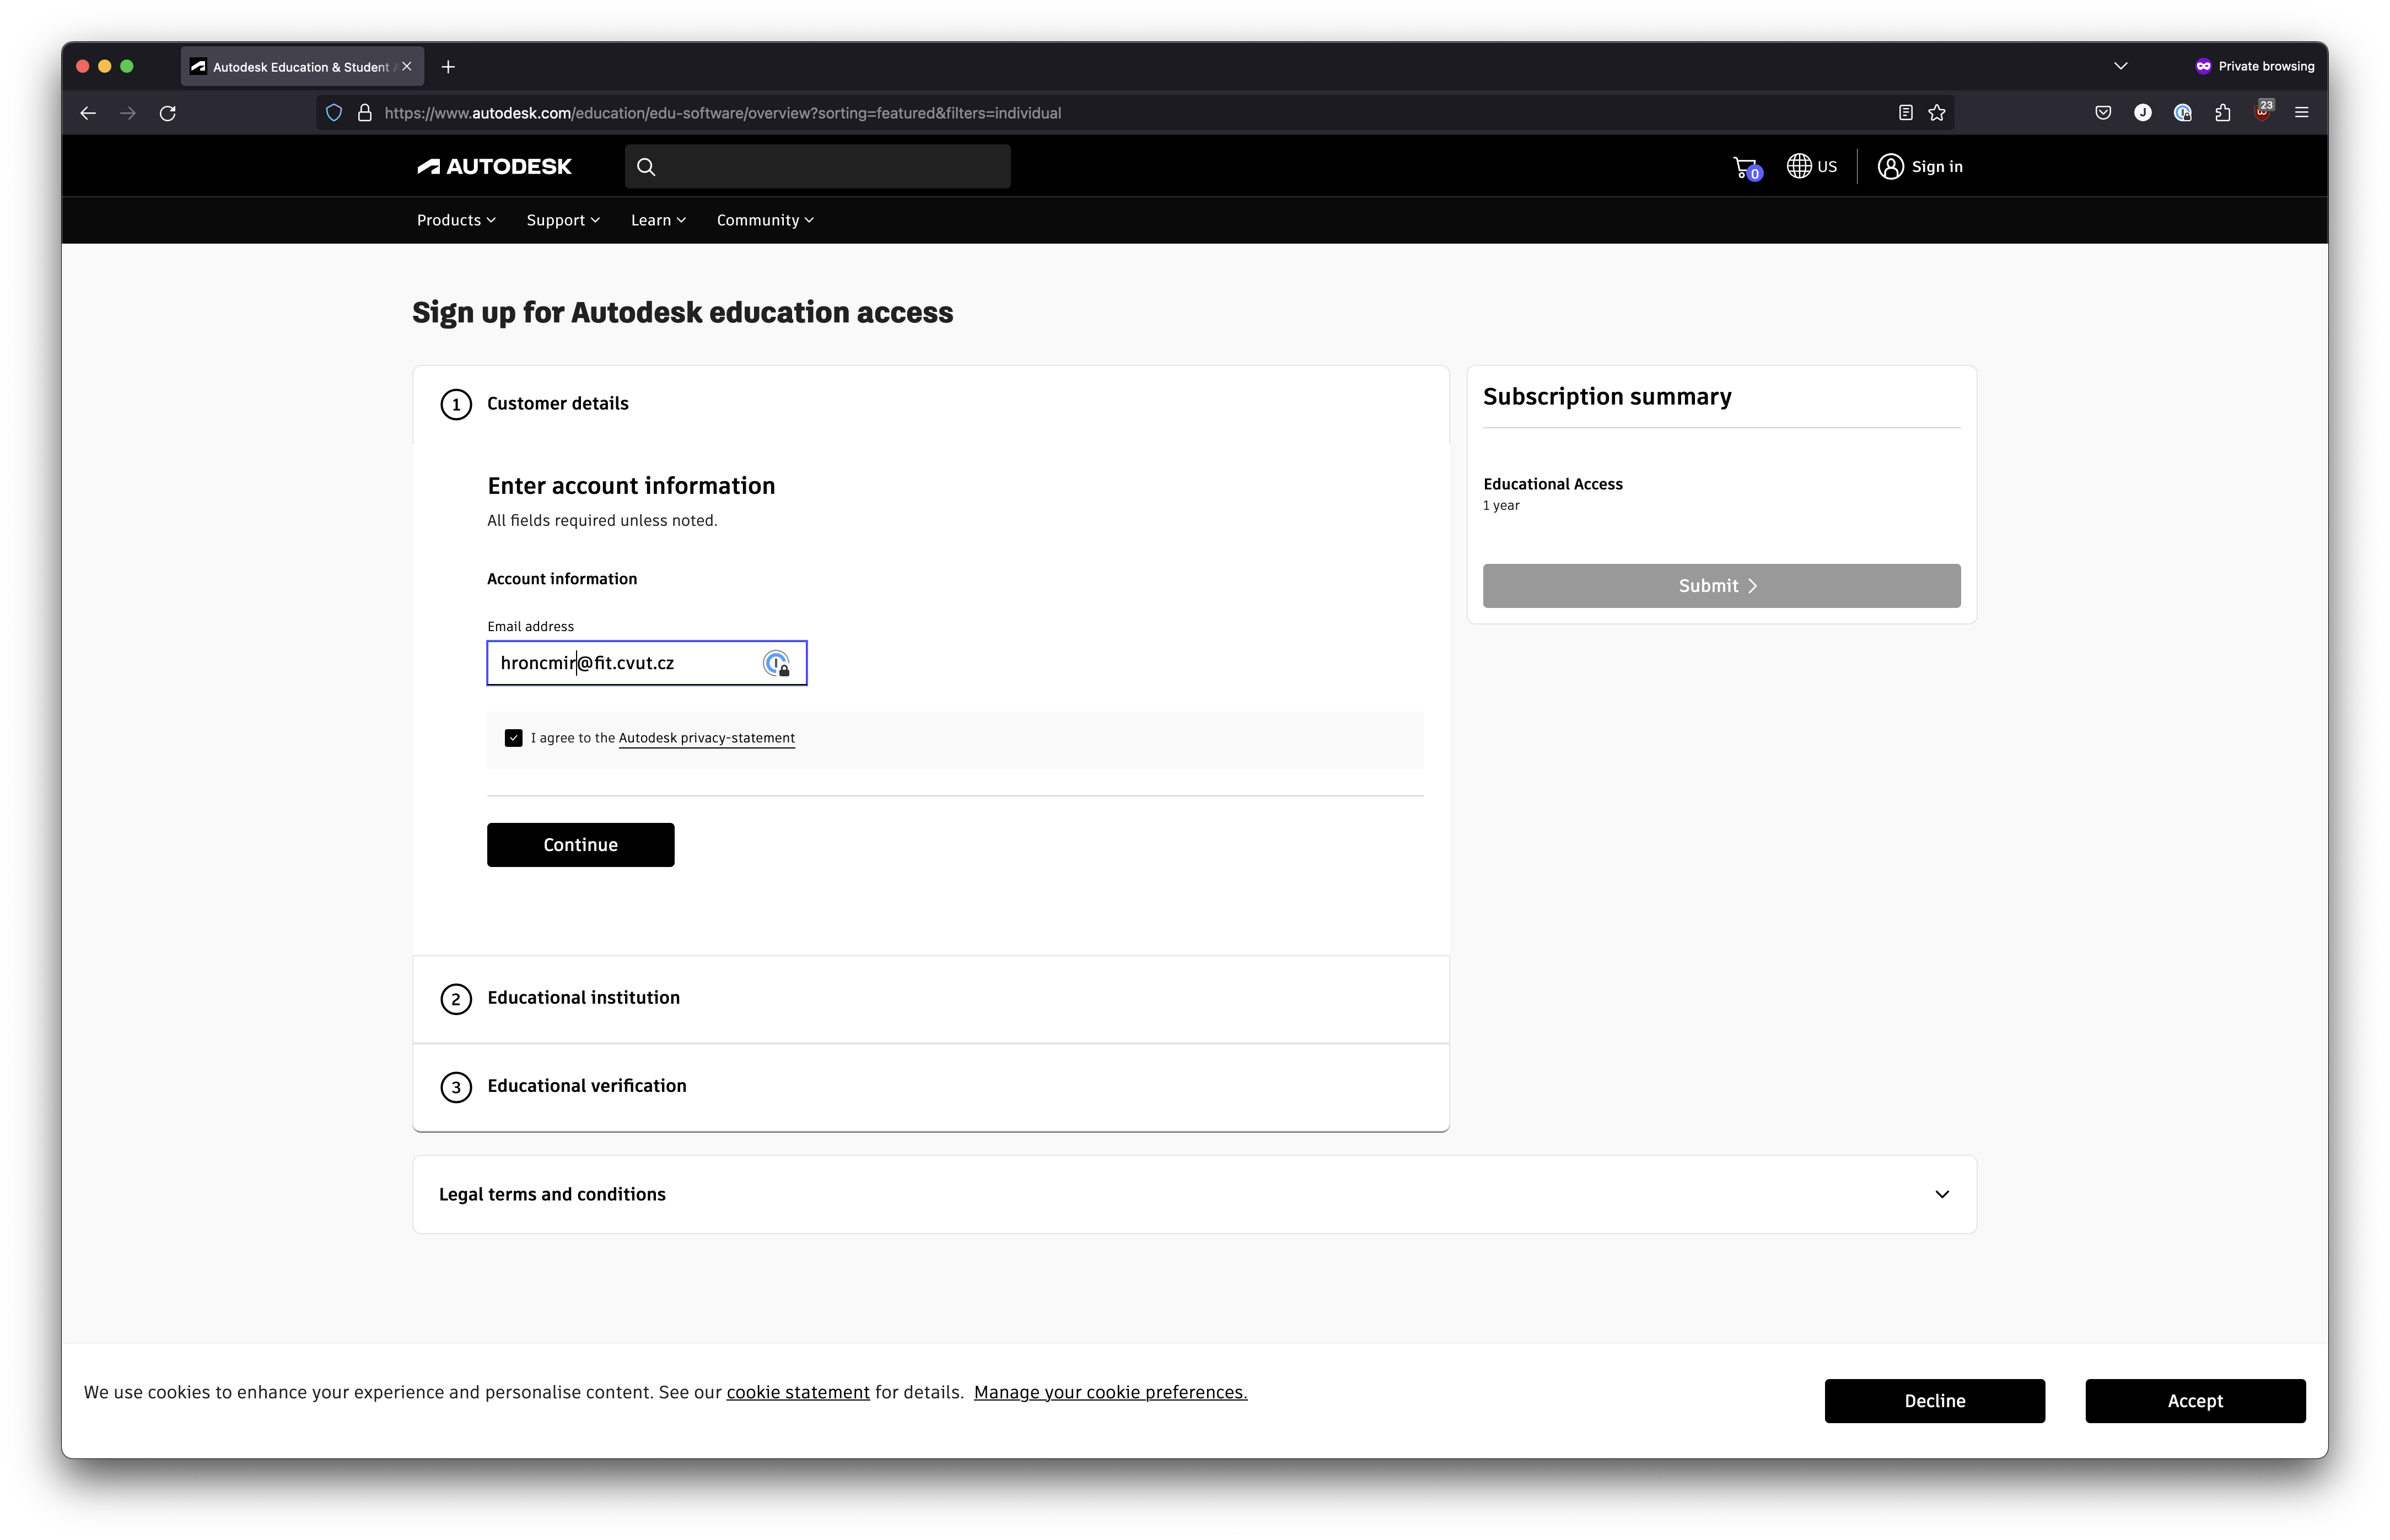Screen dimensions: 2390x1540
Task: Click the Sign in text link
Action: 1936,167
